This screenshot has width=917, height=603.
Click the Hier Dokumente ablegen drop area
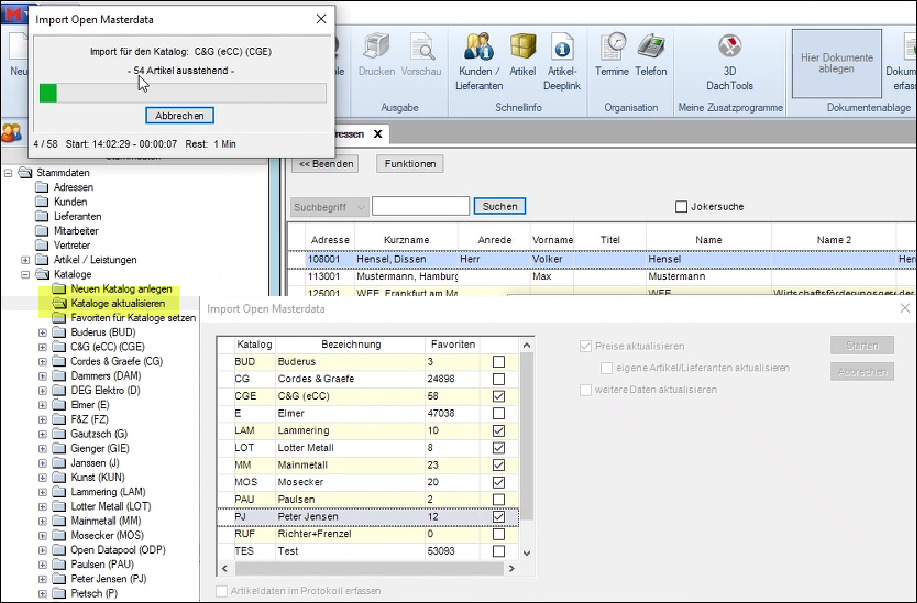point(836,63)
